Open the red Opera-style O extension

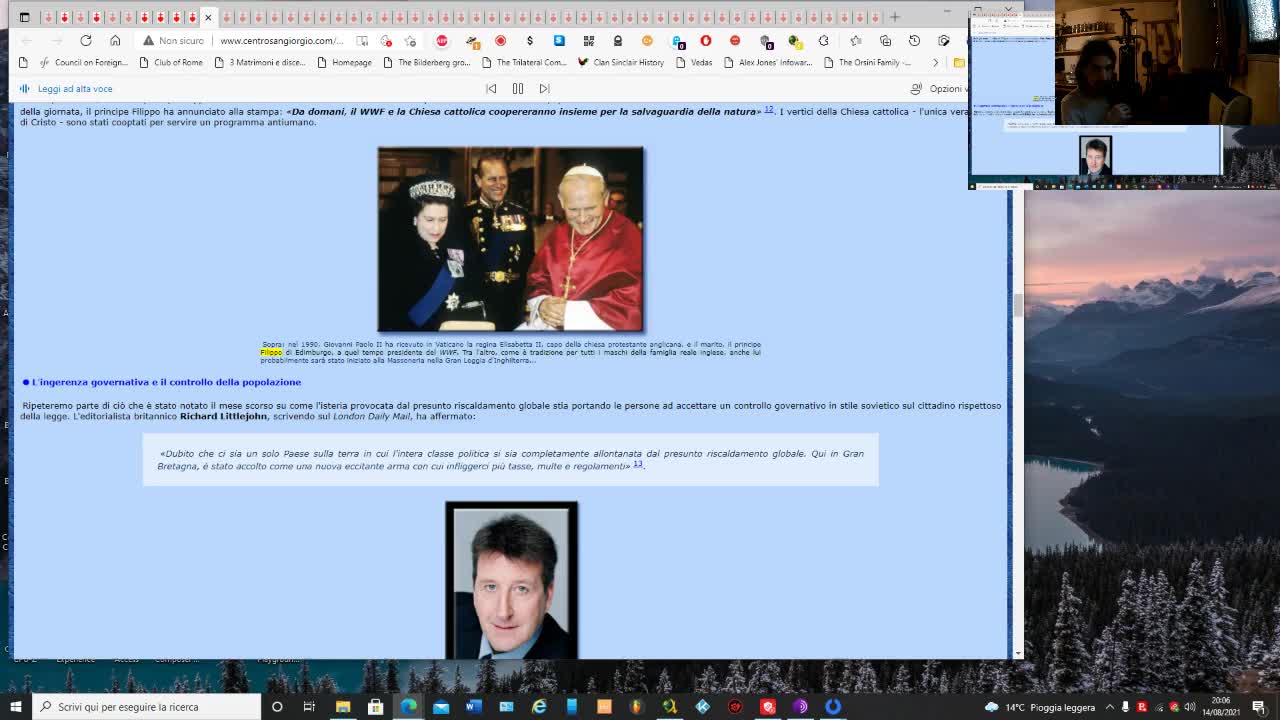click(706, 40)
